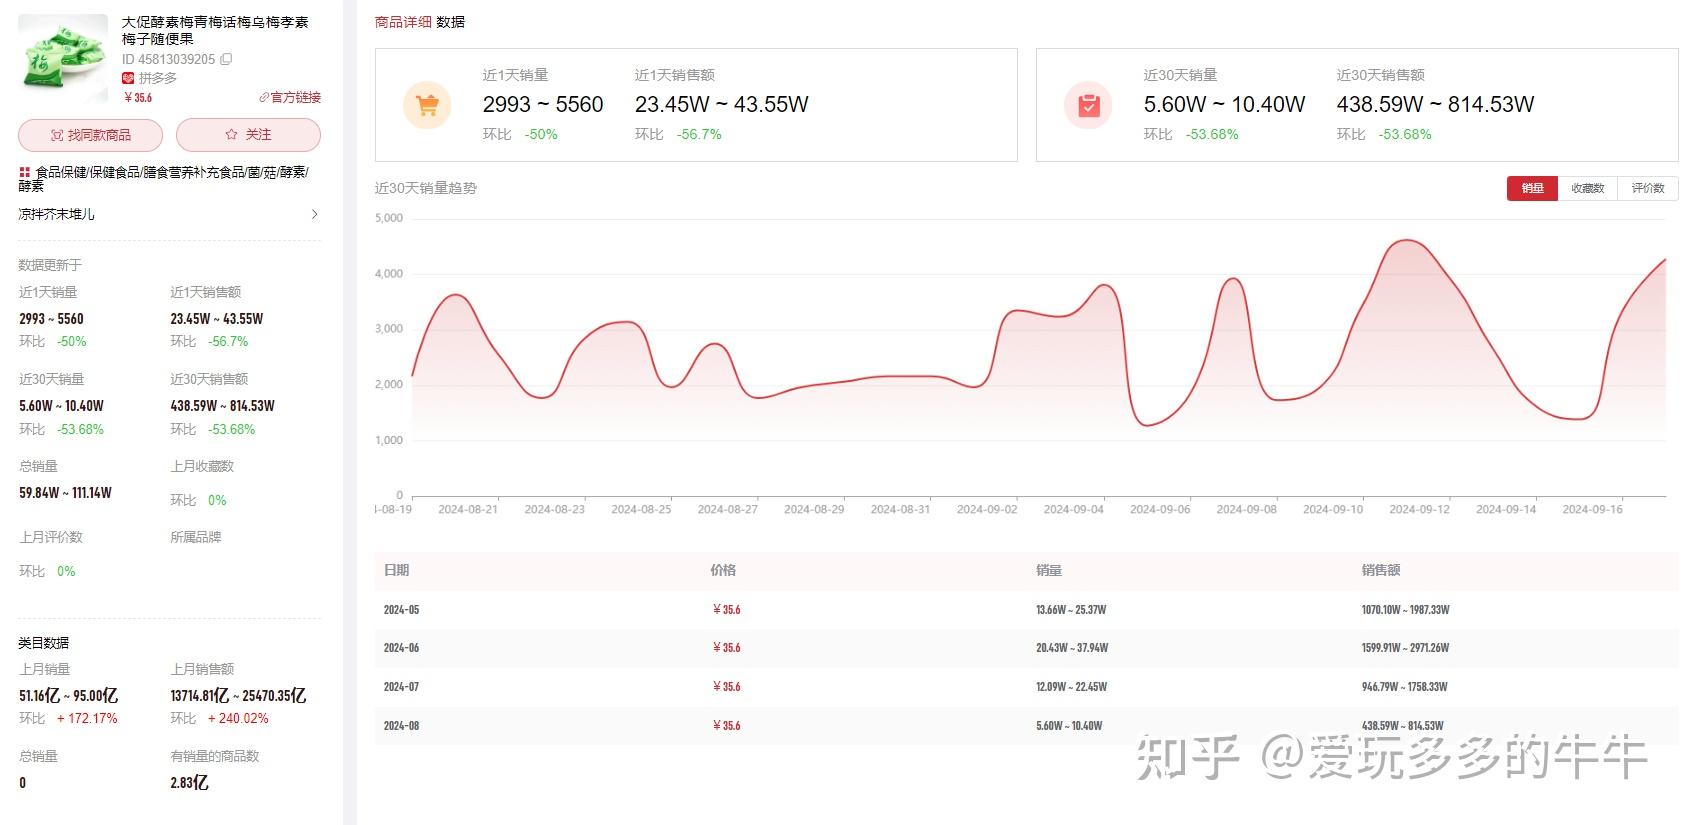Click the + 240.02% category change value
1691x825 pixels.
click(x=238, y=719)
